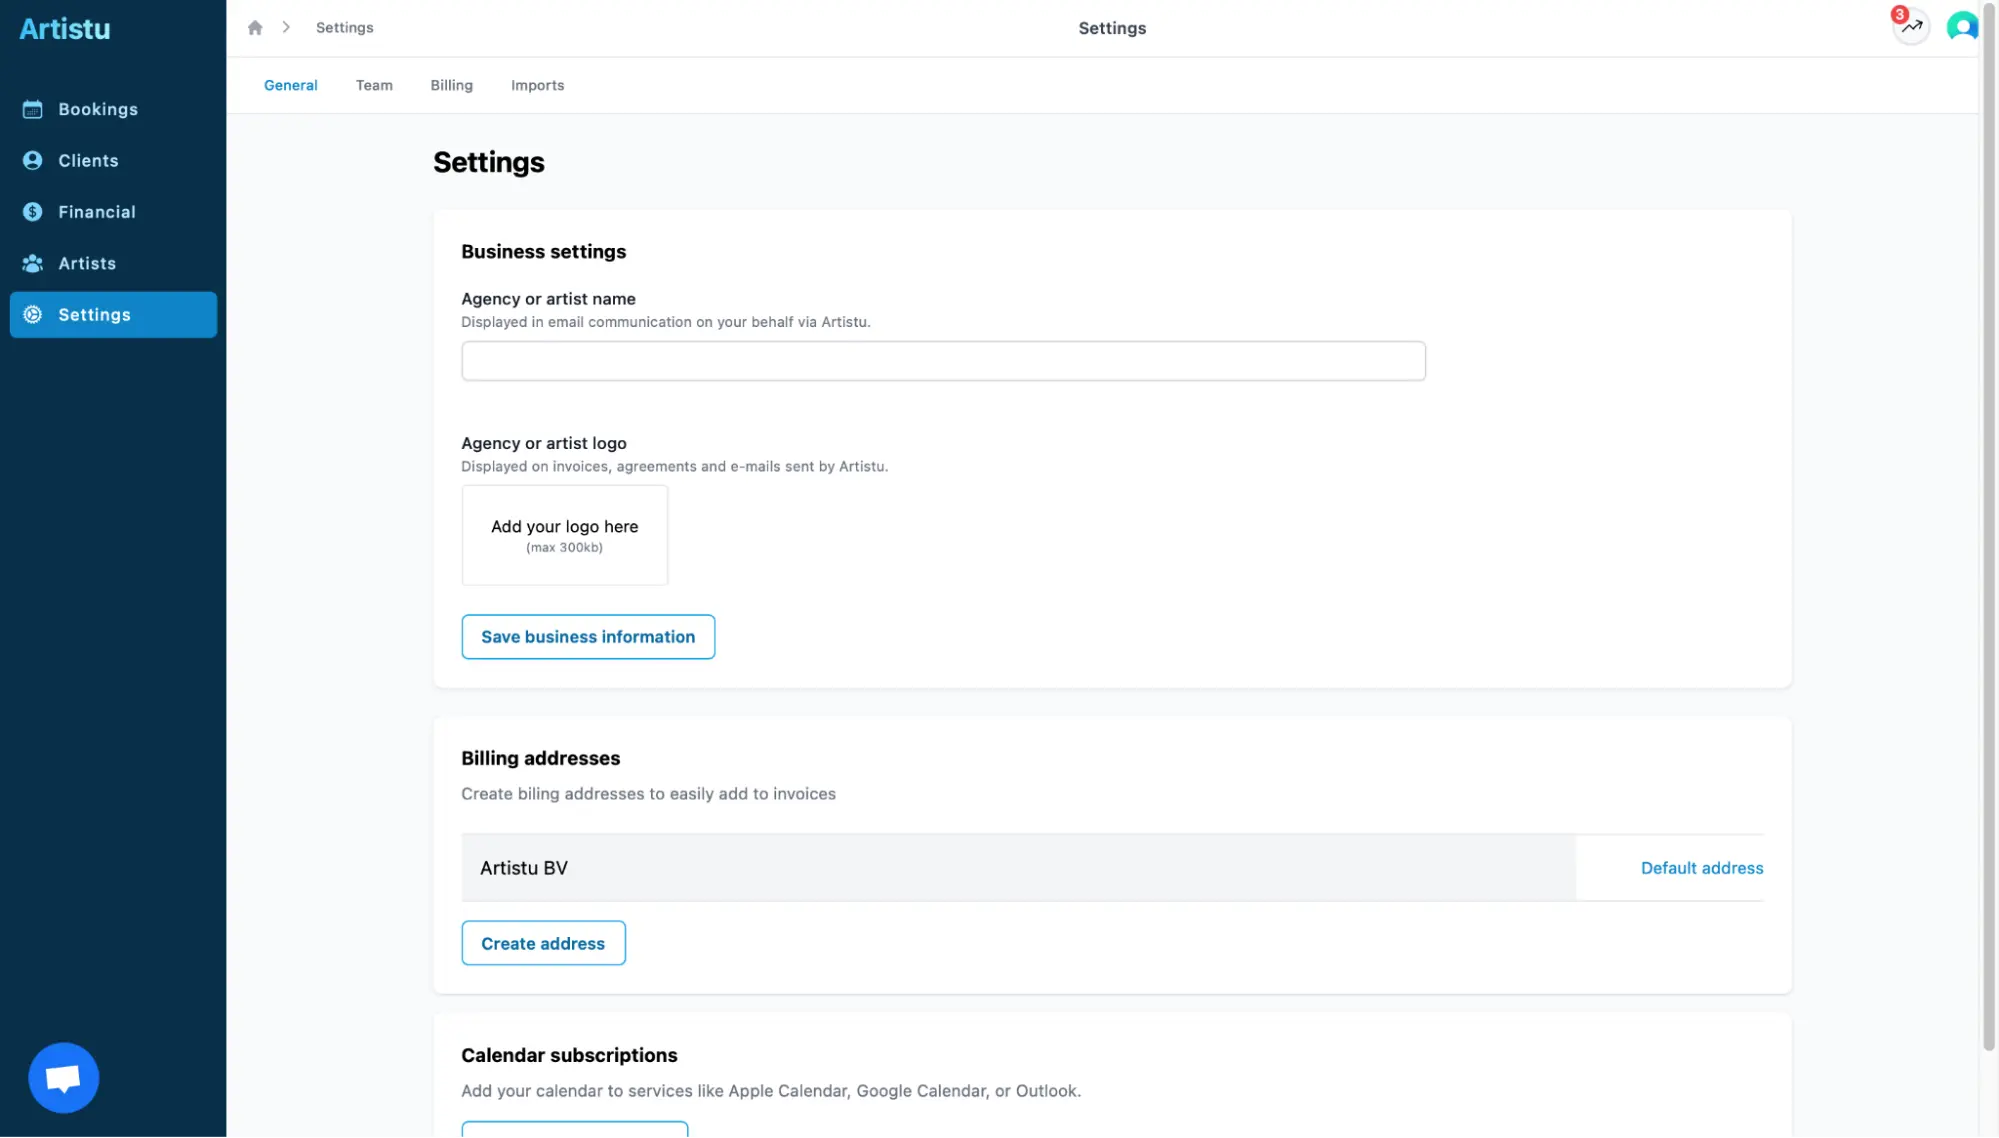Click the Artistu logo

click(x=64, y=28)
